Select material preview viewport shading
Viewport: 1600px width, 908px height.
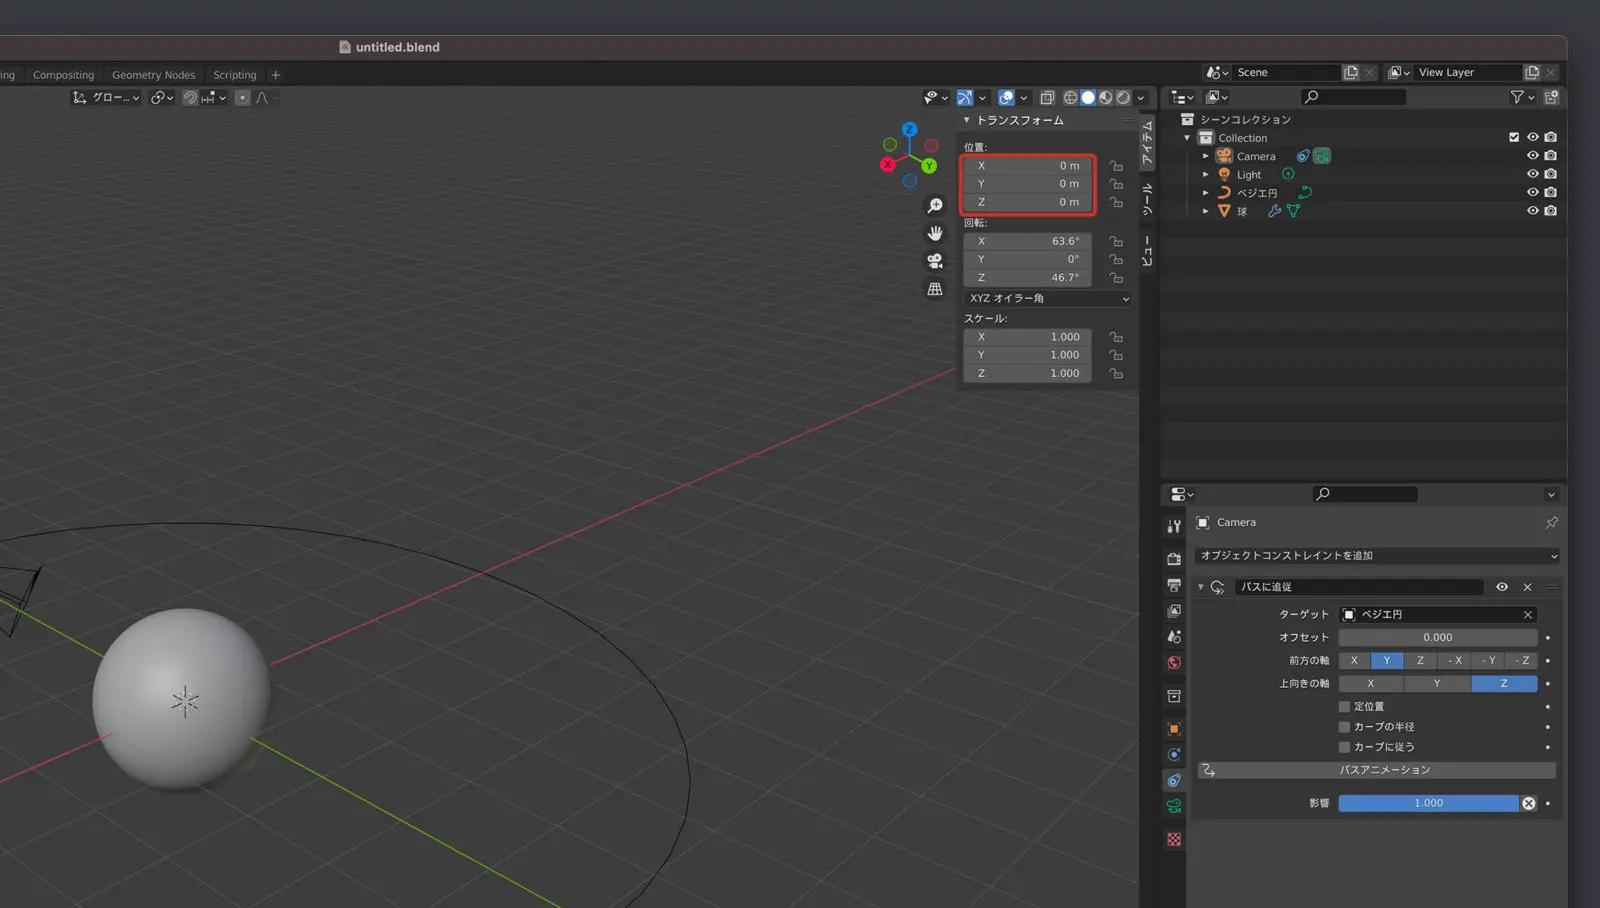pos(1105,98)
